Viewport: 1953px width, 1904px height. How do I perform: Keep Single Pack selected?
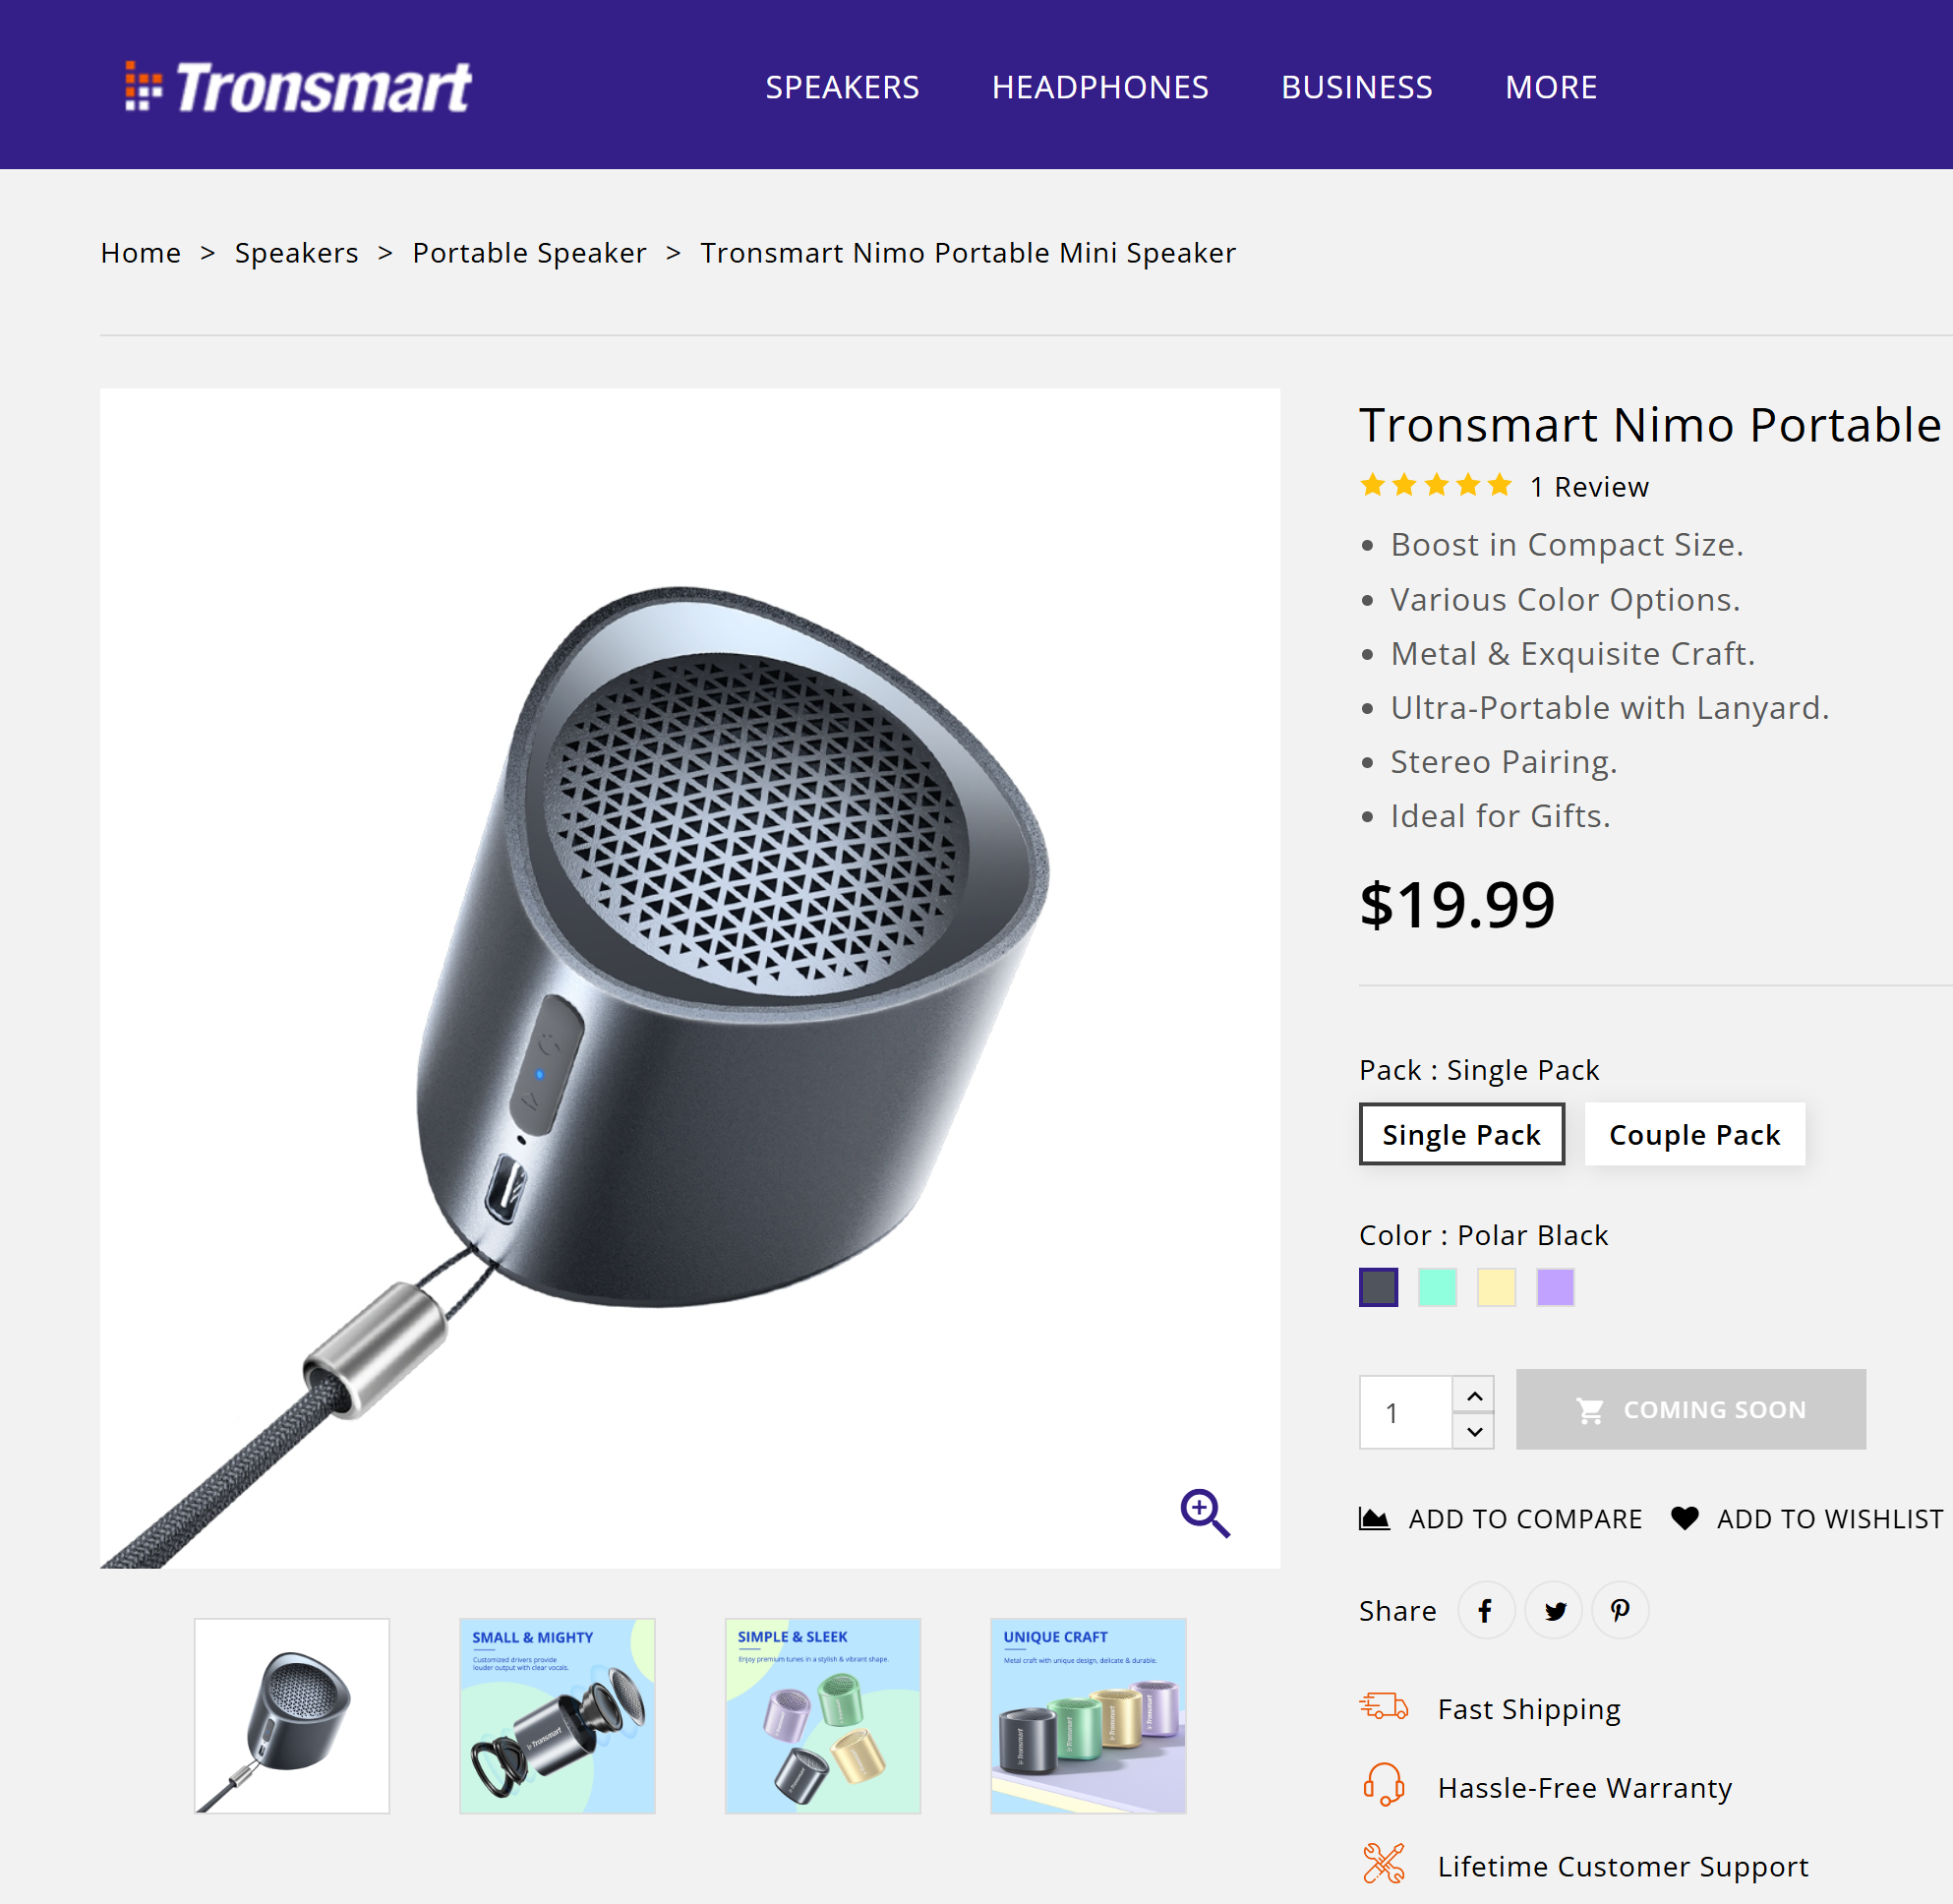[1461, 1134]
